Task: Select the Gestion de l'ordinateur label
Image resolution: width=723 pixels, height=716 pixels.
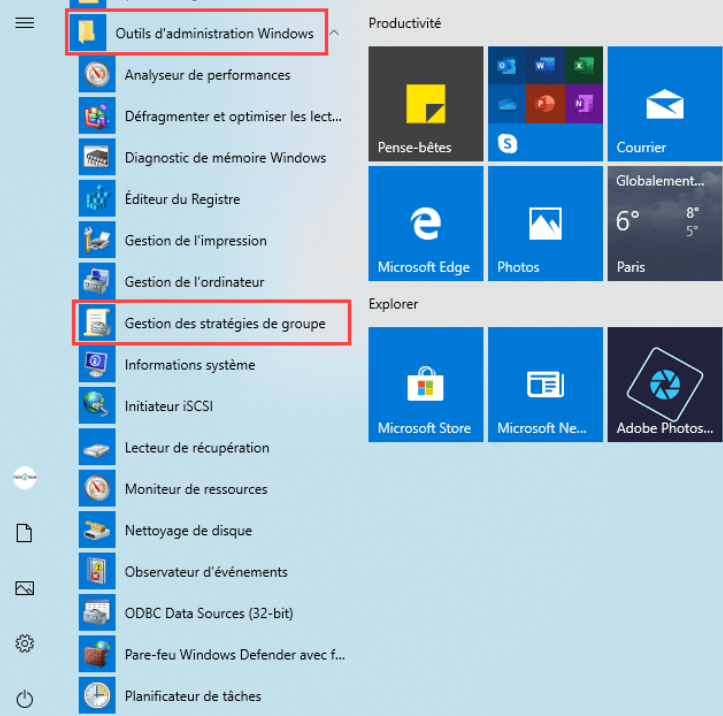Action: 195,282
